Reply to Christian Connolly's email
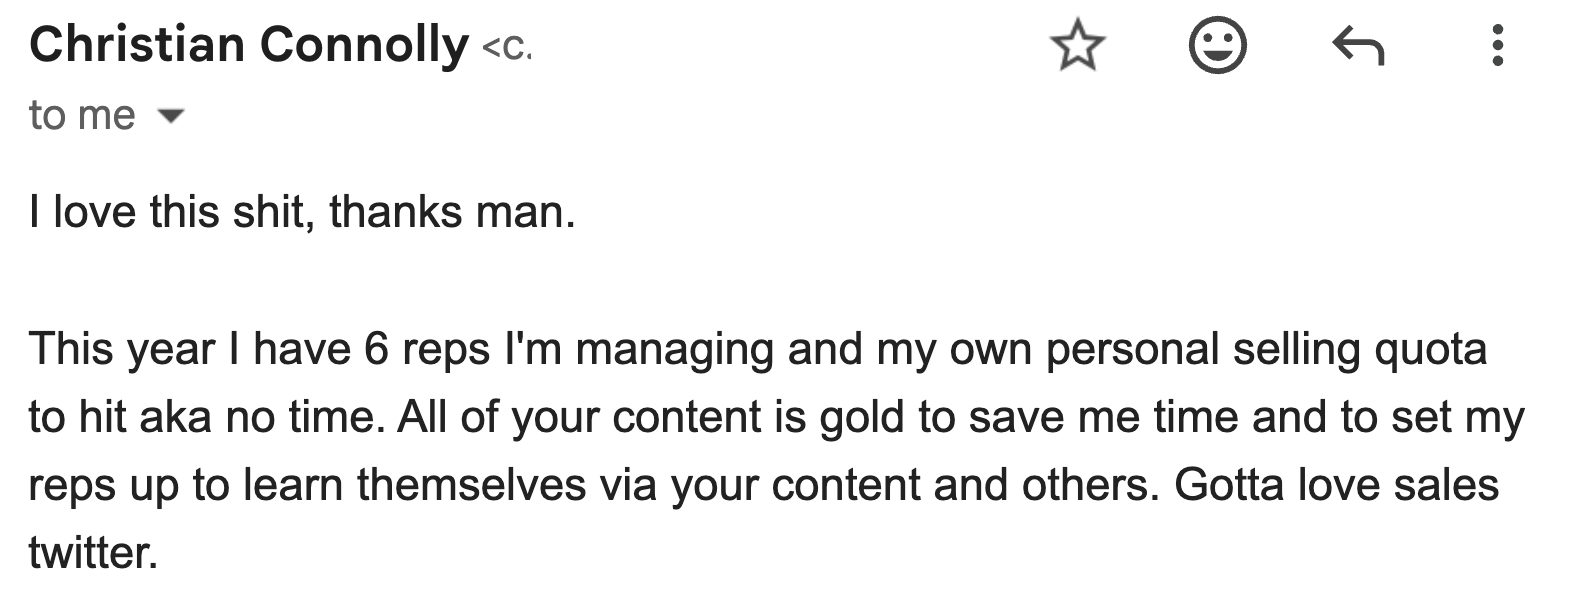 [1358, 46]
